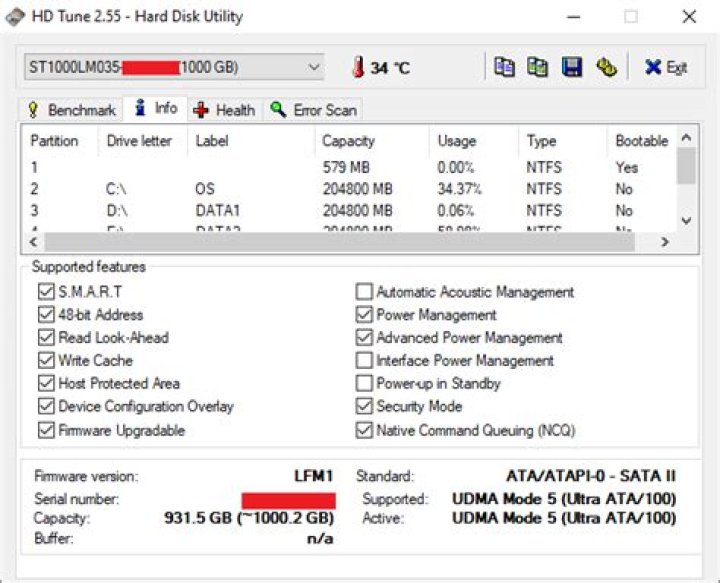Click the LFM1 firmware version value
Viewport: 720px width, 583px height.
pyautogui.click(x=314, y=476)
